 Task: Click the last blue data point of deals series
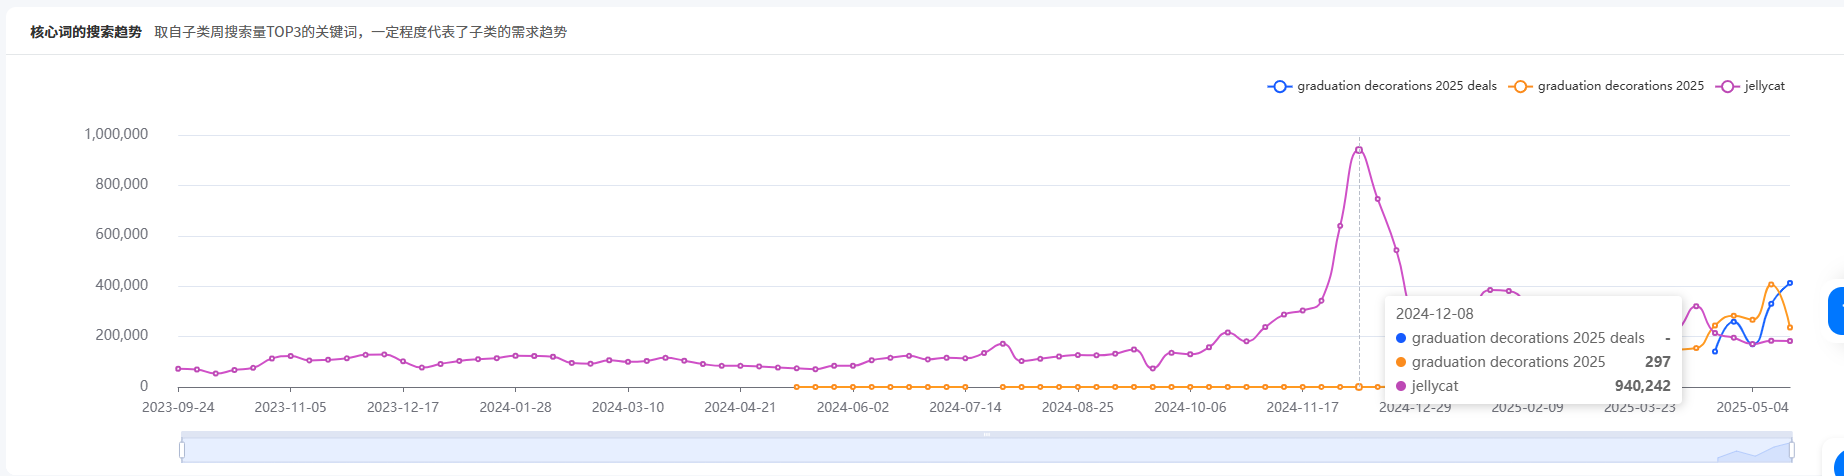(x=1790, y=283)
